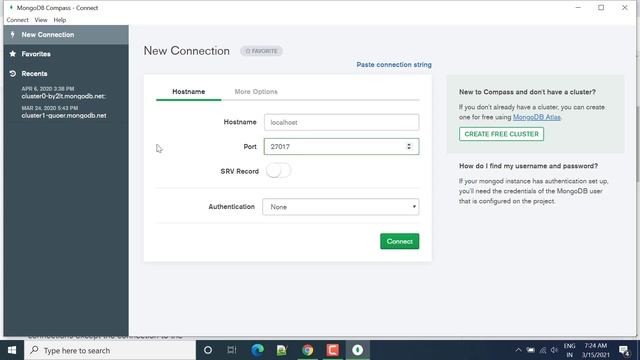Open Task View from the taskbar

click(232, 350)
